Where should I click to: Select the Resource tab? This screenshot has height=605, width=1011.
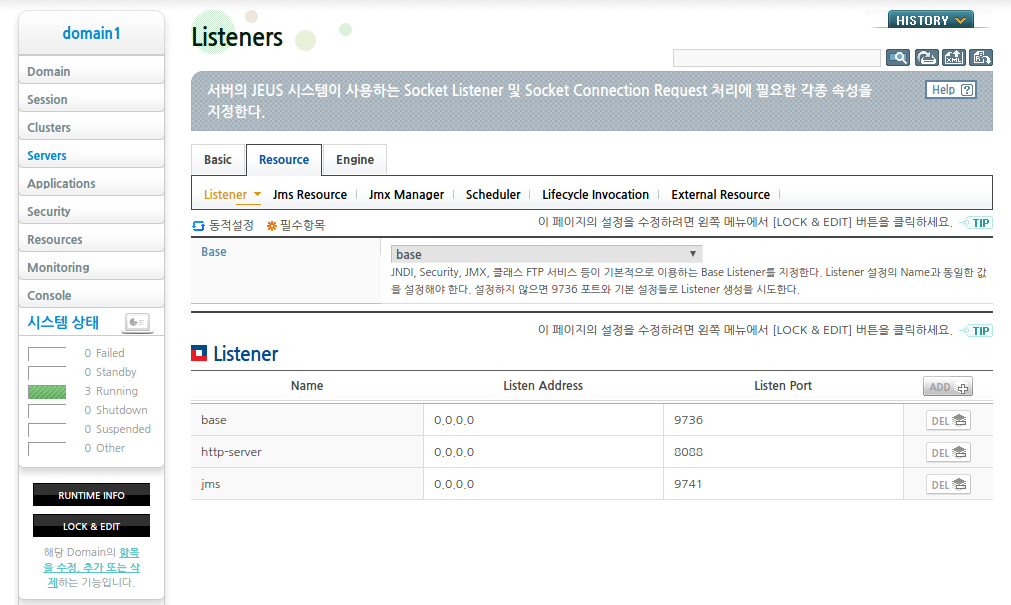coord(284,159)
